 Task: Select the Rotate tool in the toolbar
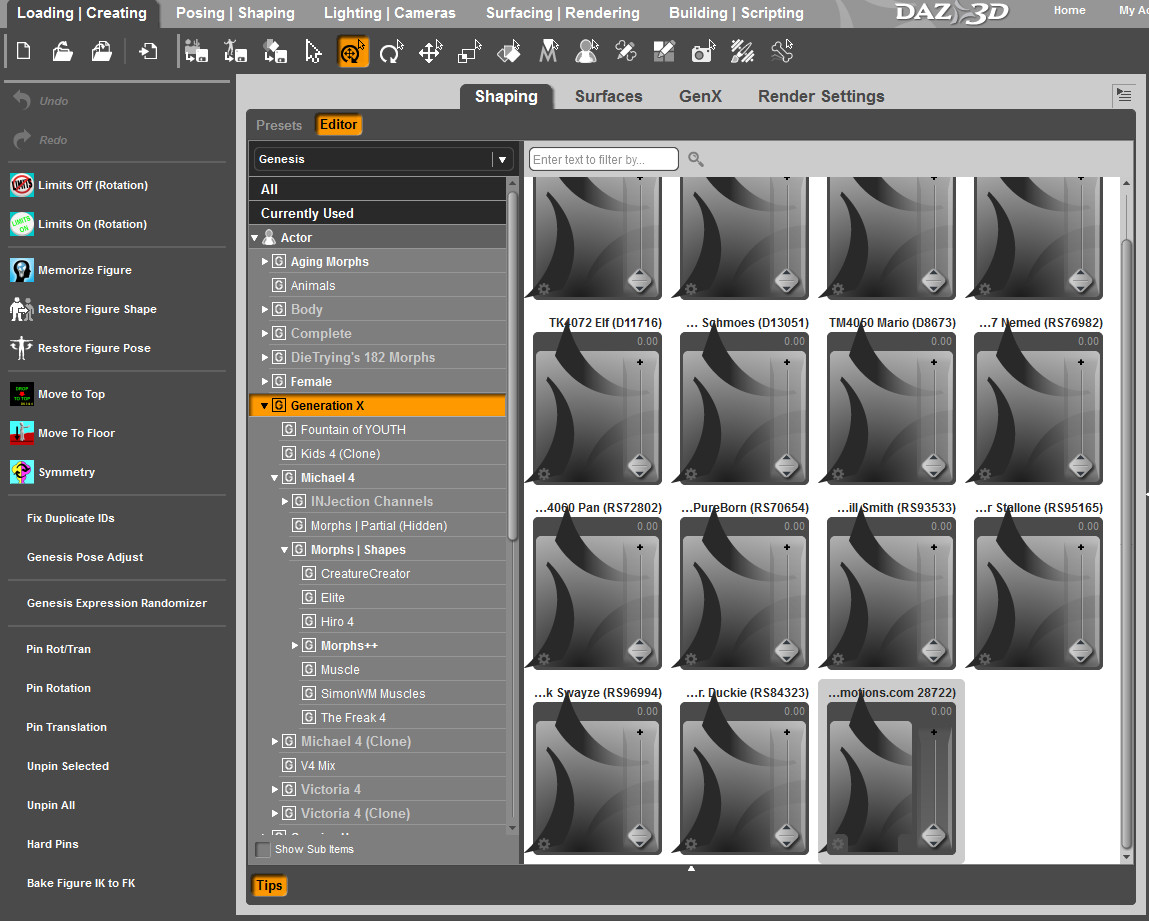(391, 52)
